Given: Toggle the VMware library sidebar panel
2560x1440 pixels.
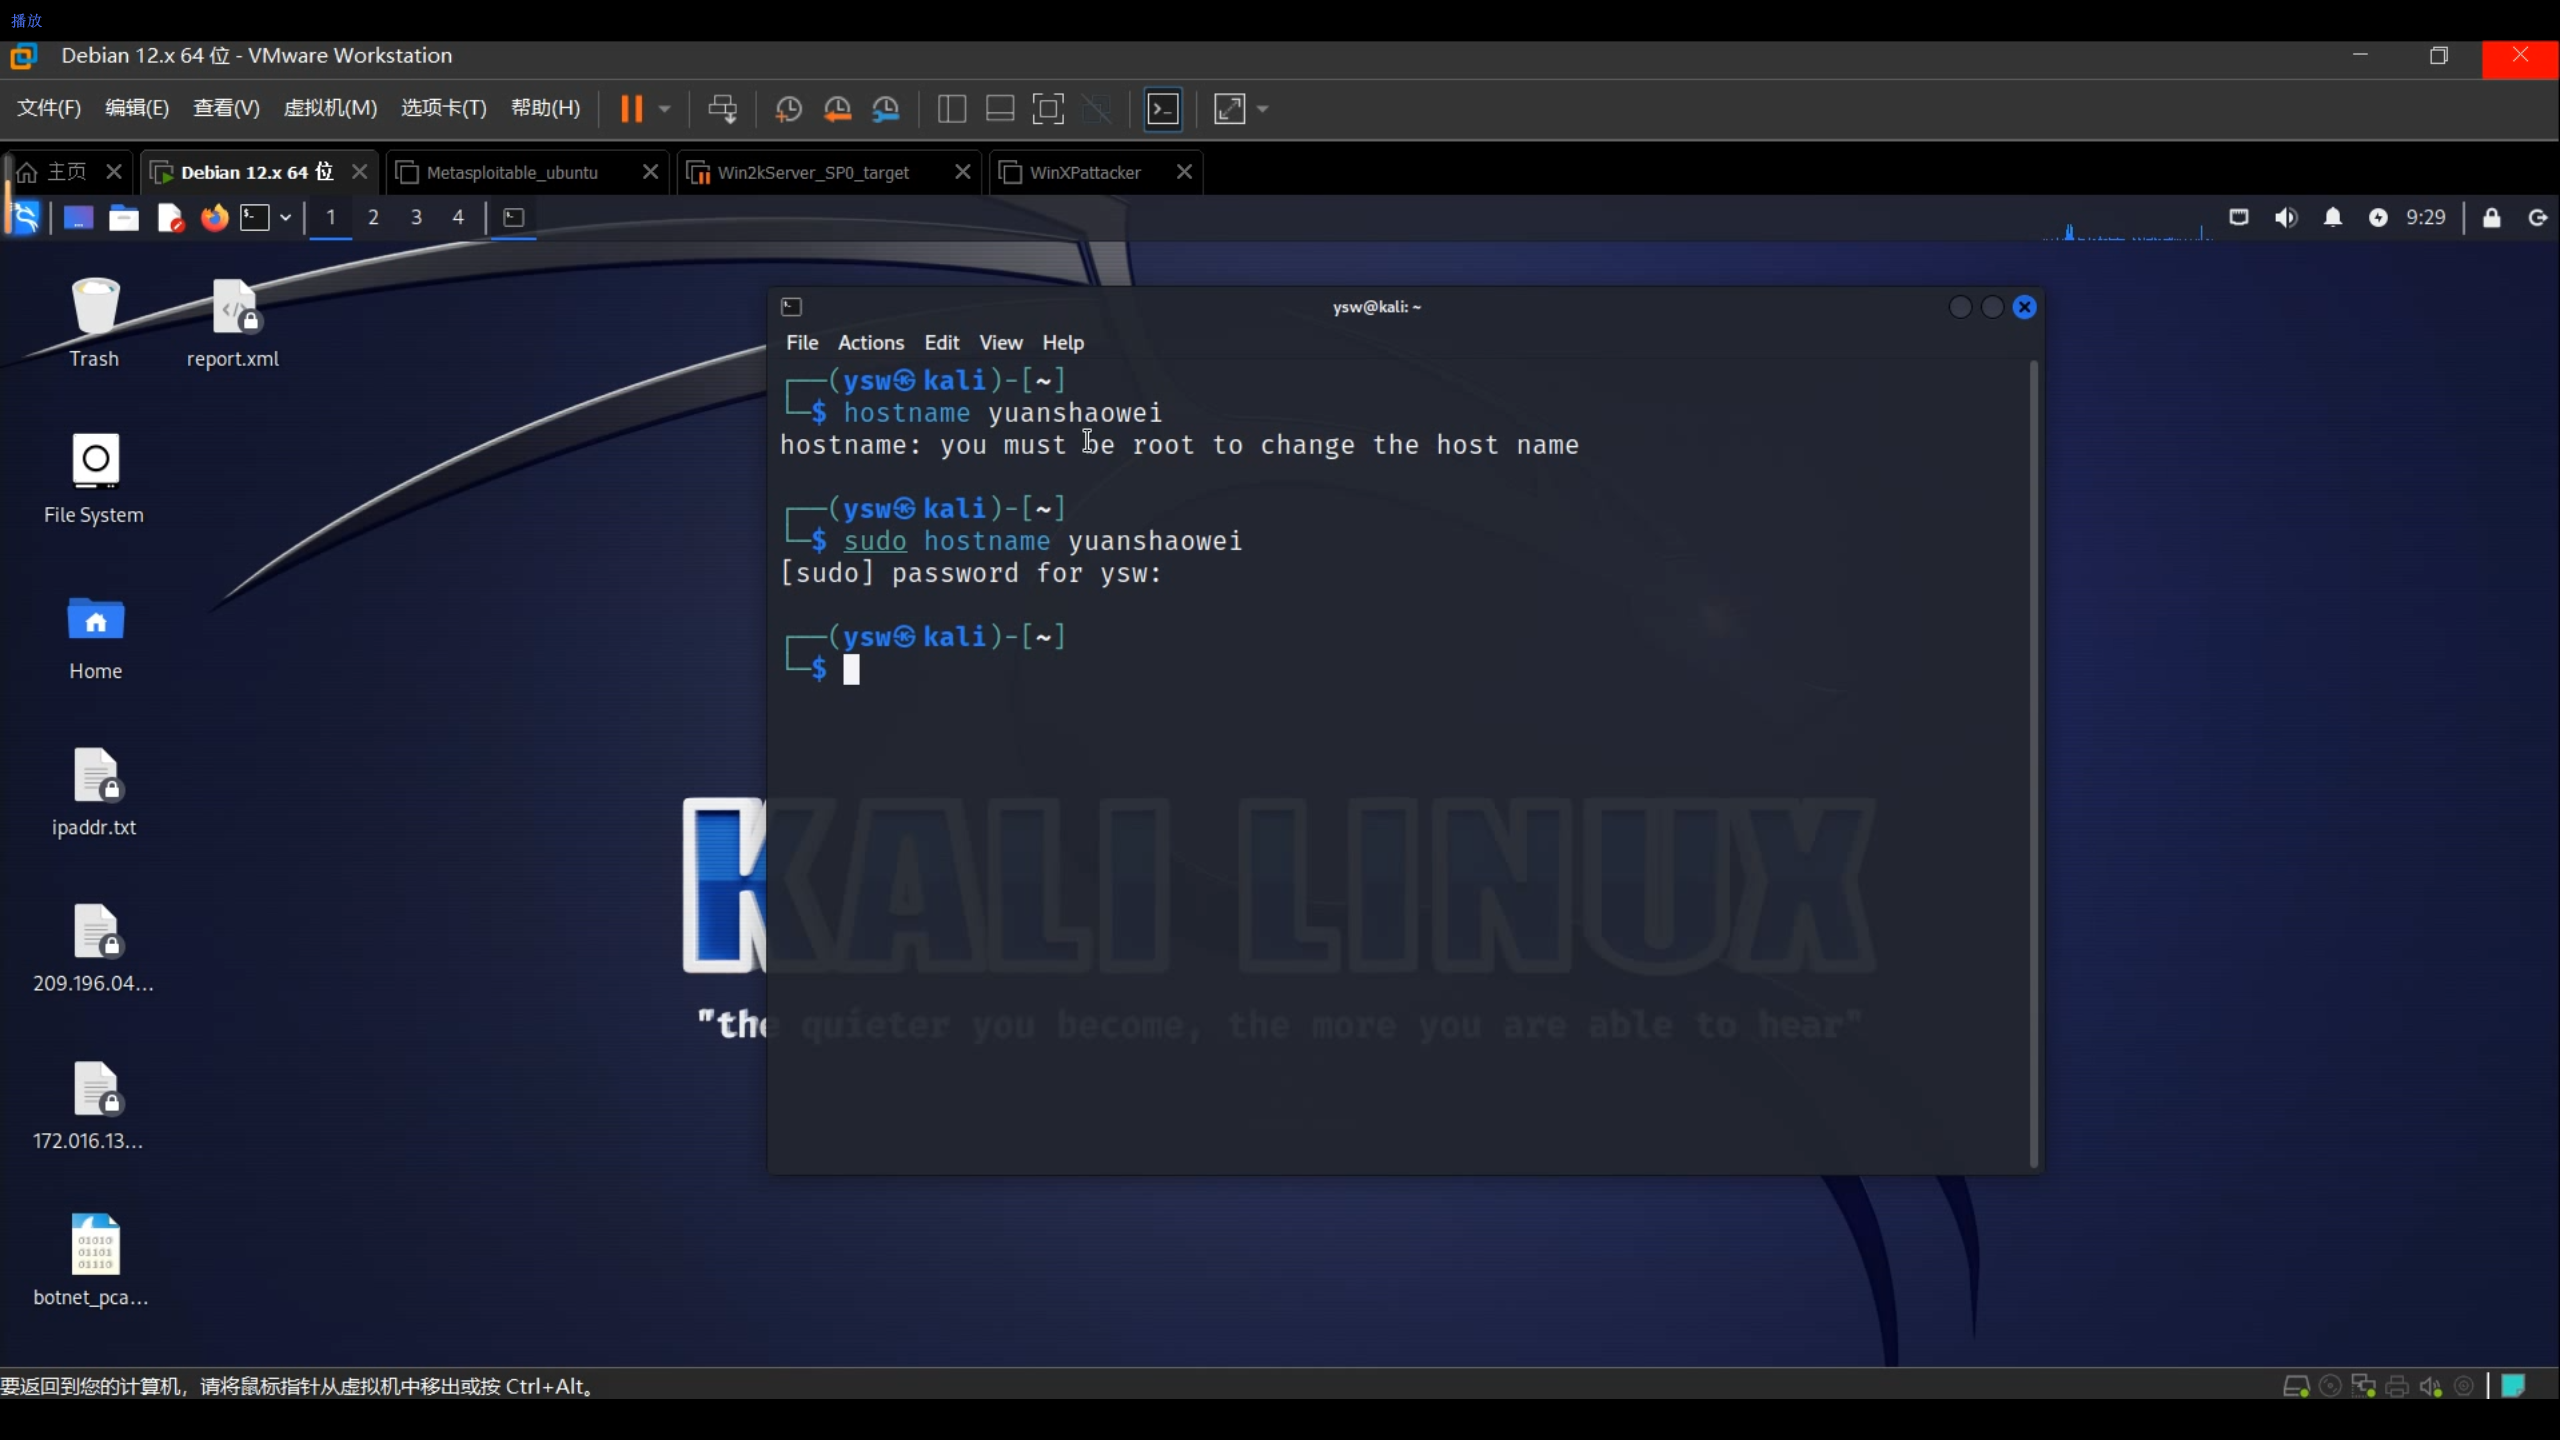Looking at the screenshot, I should [951, 109].
